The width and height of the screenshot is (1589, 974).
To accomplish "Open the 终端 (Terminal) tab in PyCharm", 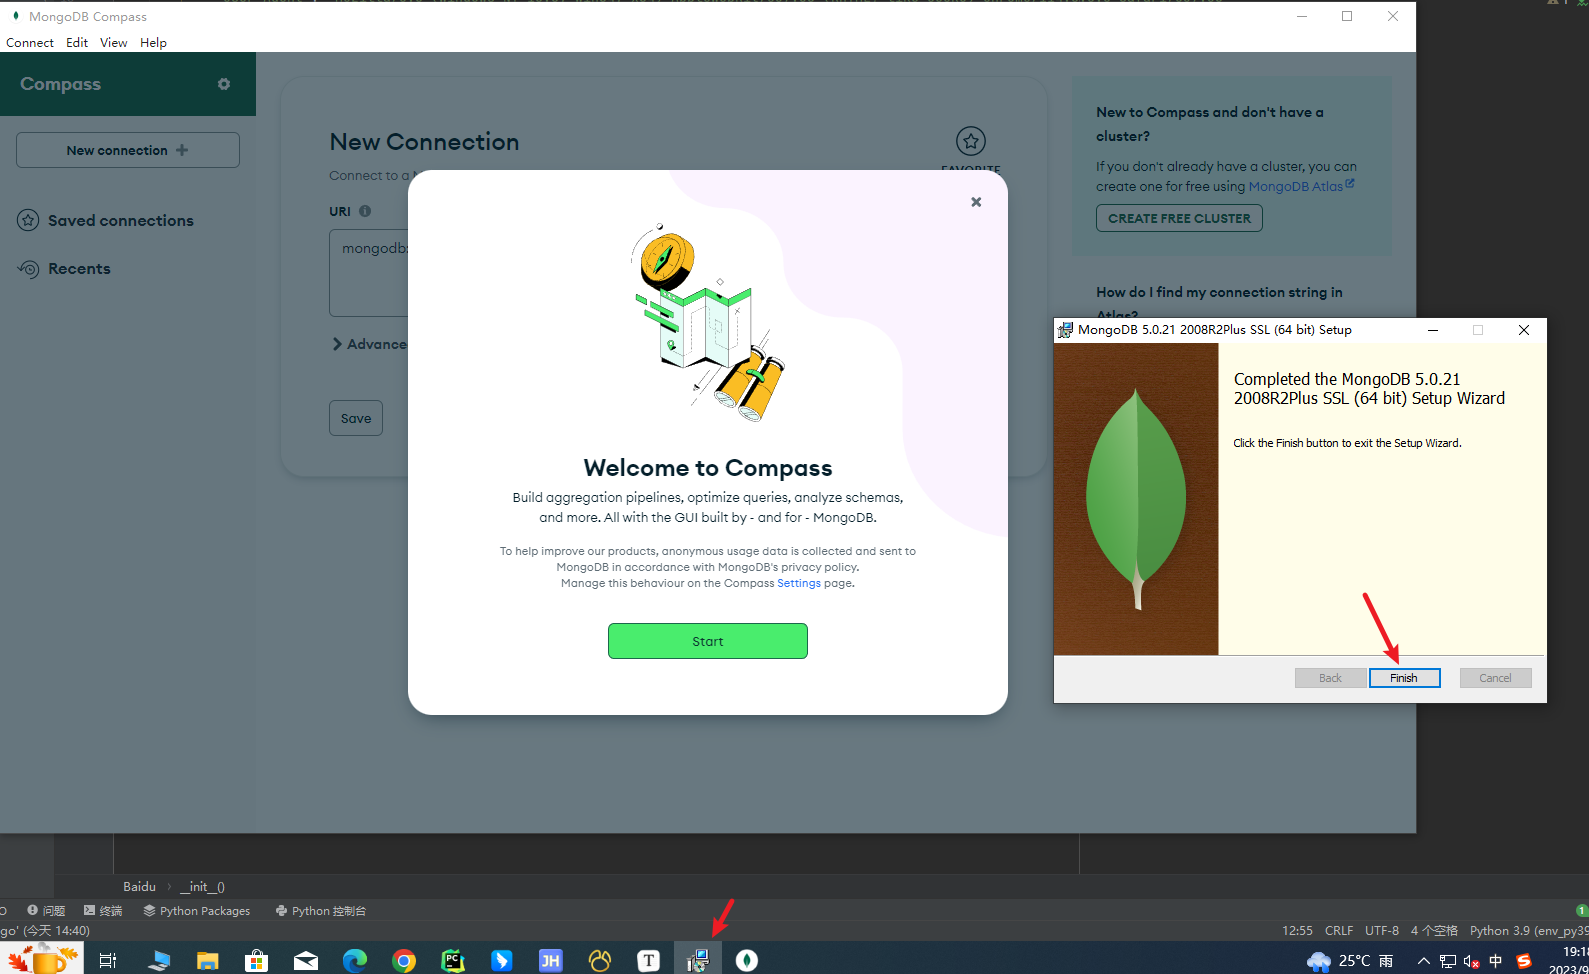I will click(x=103, y=911).
